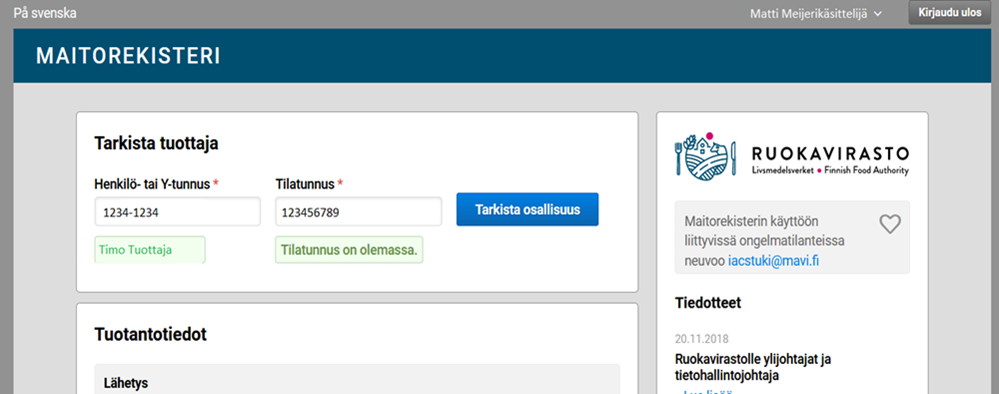
Task: Click the Henkilö- tai Y-tunnus label
Action: [156, 184]
